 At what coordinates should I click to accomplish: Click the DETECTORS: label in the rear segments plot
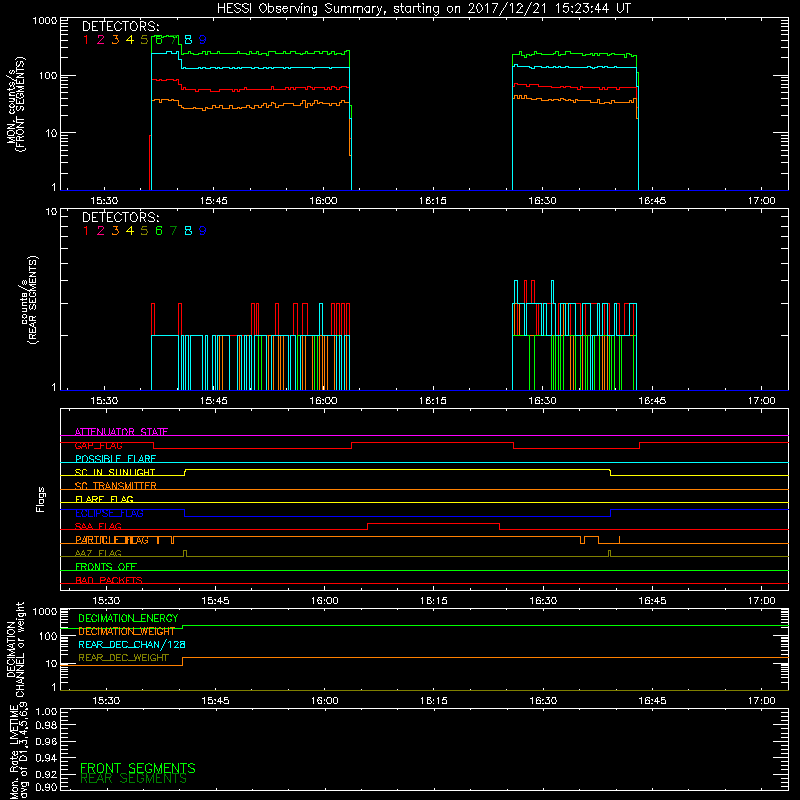click(x=120, y=218)
